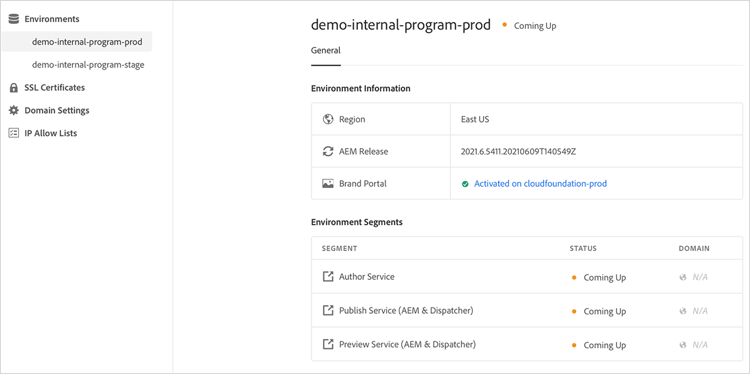Click the Brand Portal row label
Image resolution: width=750 pixels, height=374 pixels.
coord(363,184)
